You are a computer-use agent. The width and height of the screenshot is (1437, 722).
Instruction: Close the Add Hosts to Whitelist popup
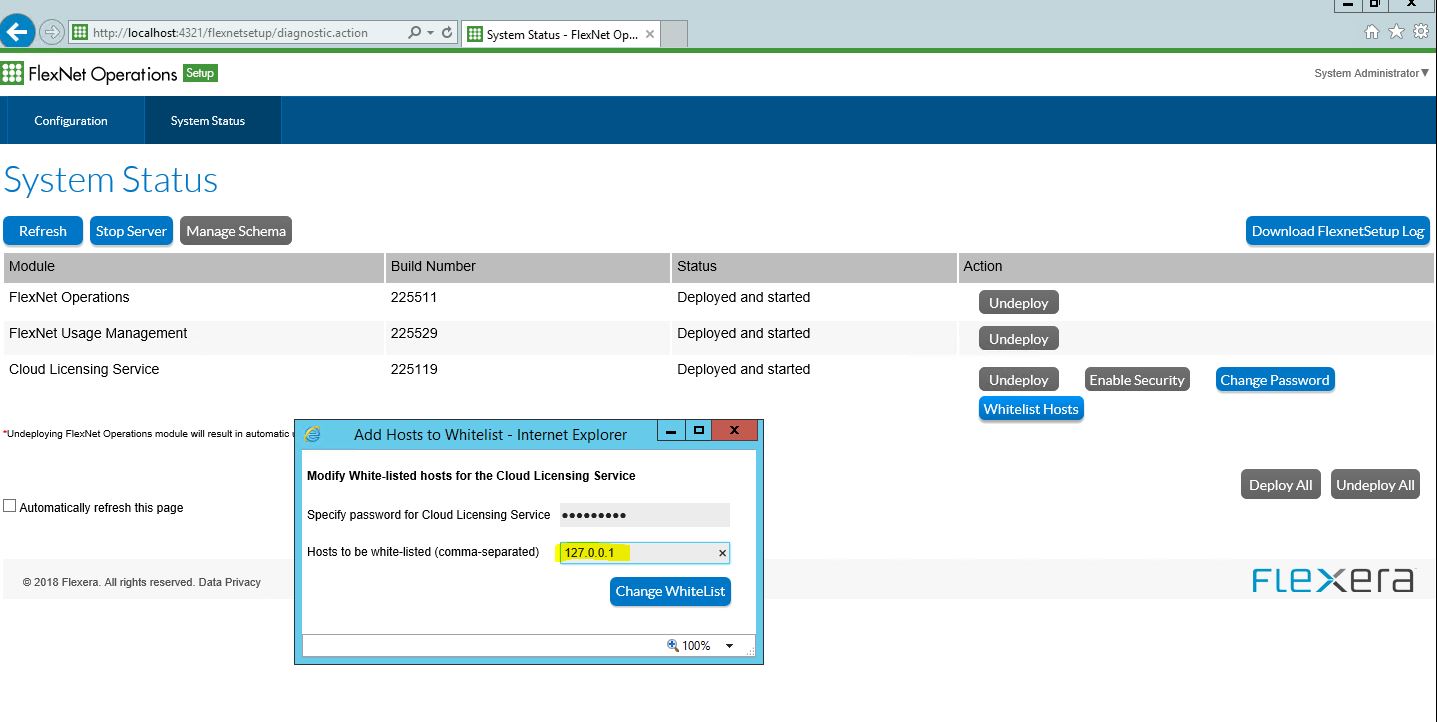(x=734, y=431)
